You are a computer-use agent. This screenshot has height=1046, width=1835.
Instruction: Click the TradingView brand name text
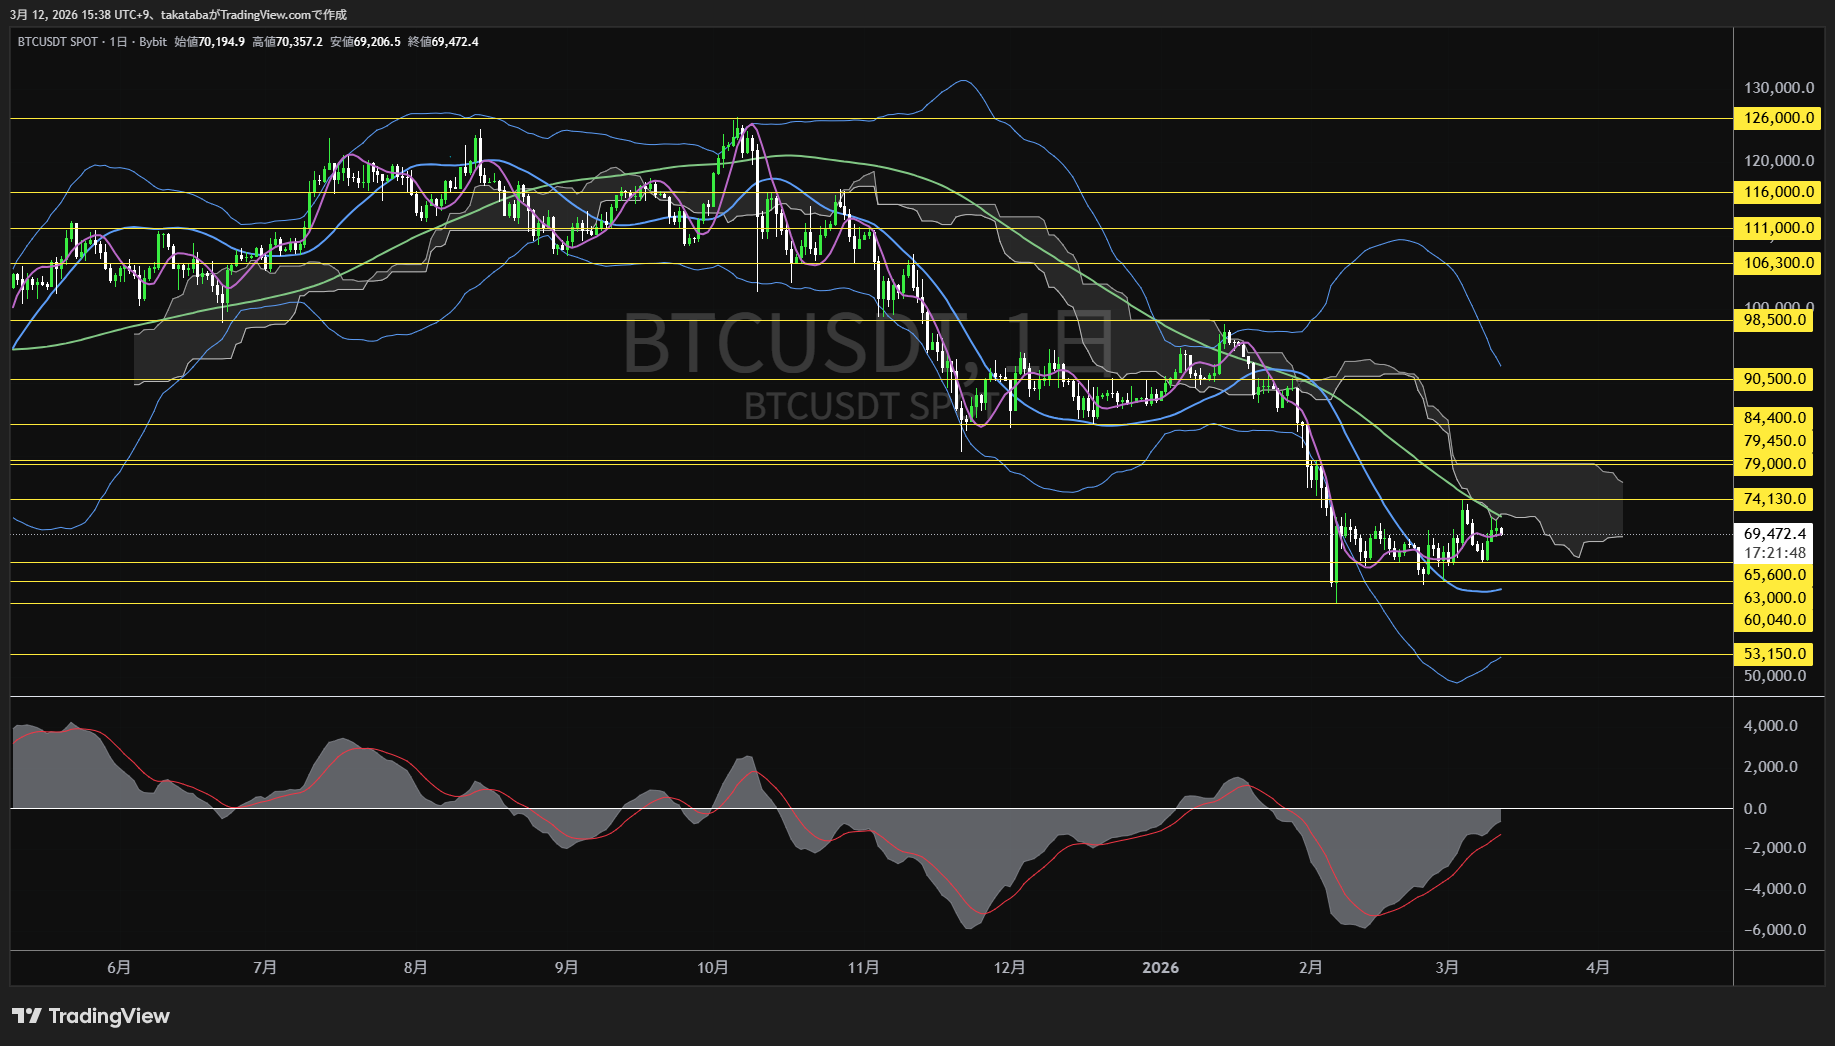(110, 1016)
